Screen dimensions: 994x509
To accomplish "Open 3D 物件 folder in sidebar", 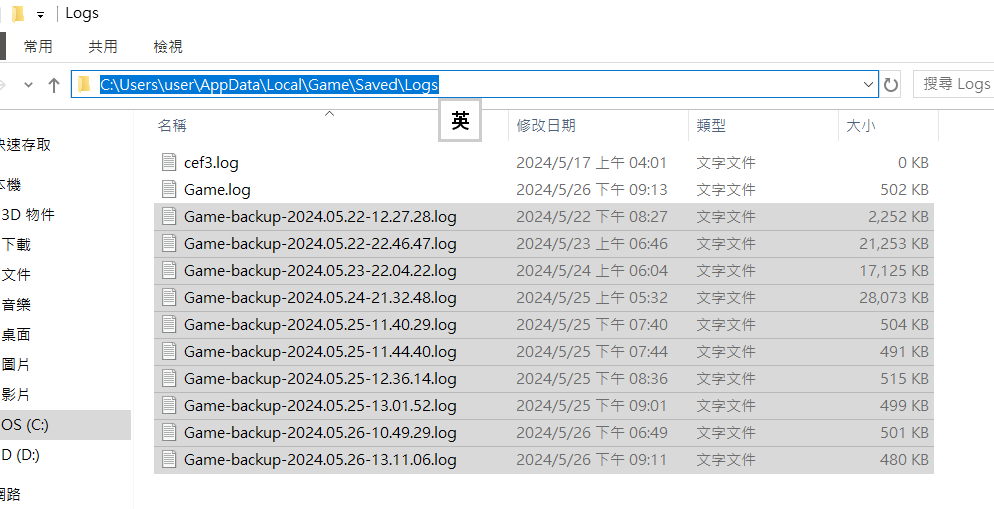I will pos(28,215).
